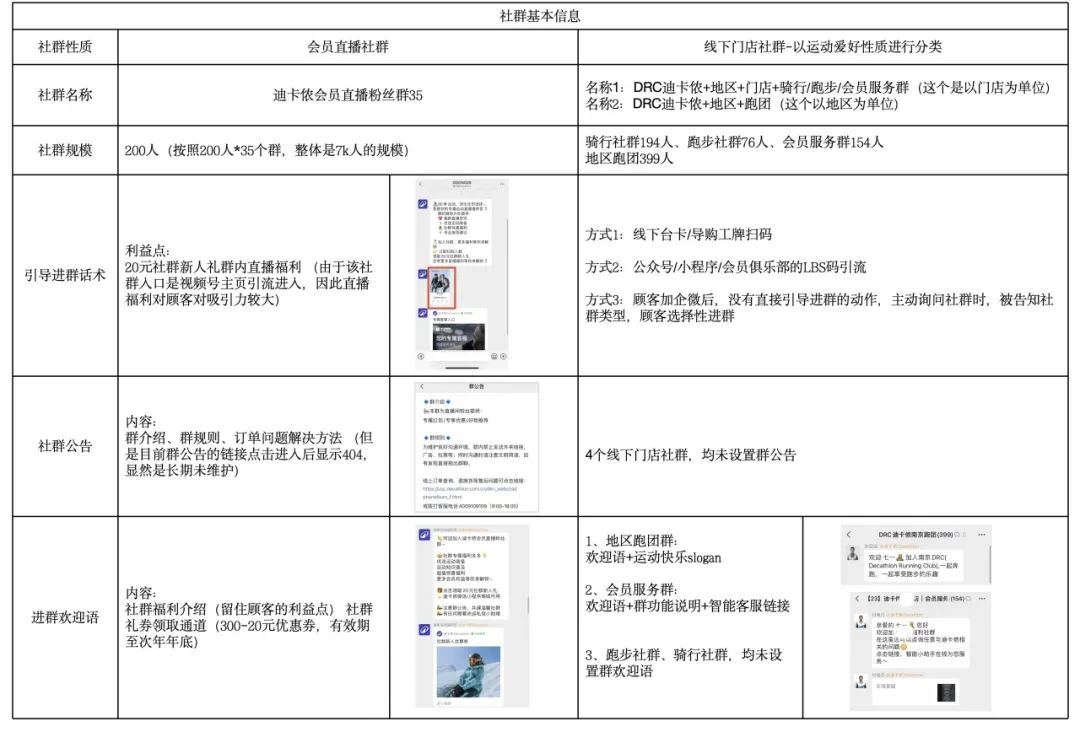Viewport: 1080px width, 732px height.
Task: Select the 社群公告 row label
Action: click(x=65, y=446)
